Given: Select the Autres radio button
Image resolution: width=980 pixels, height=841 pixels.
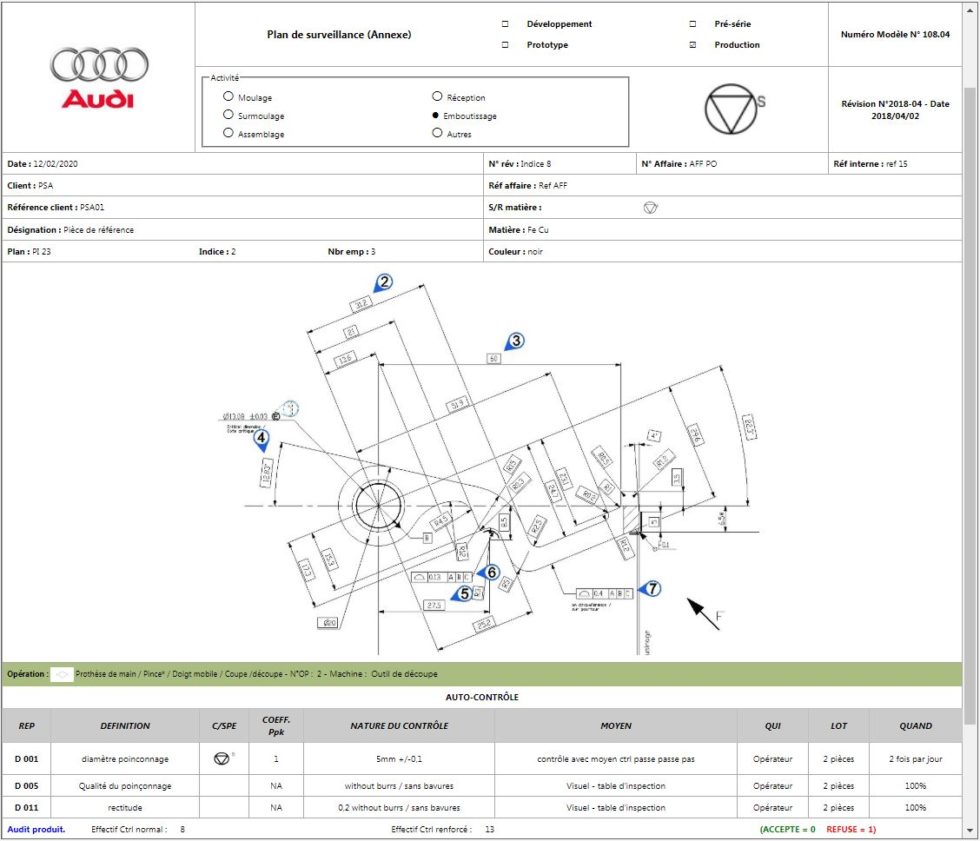Looking at the screenshot, I should click(437, 132).
